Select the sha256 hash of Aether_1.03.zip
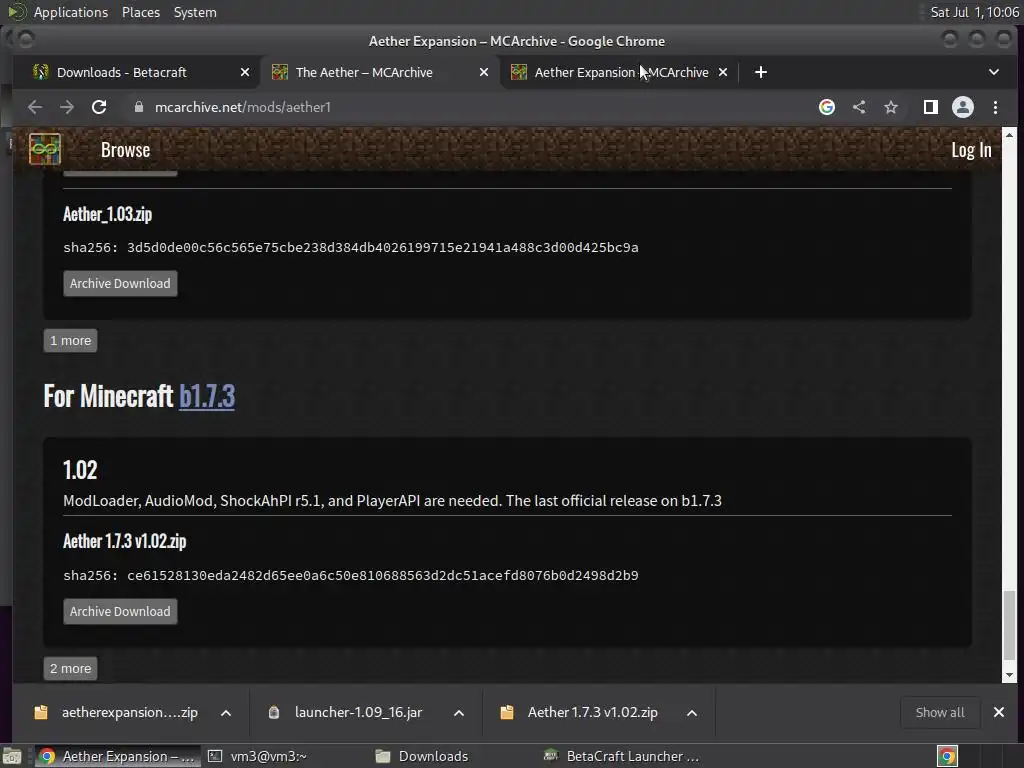1024x768 pixels. 383,248
